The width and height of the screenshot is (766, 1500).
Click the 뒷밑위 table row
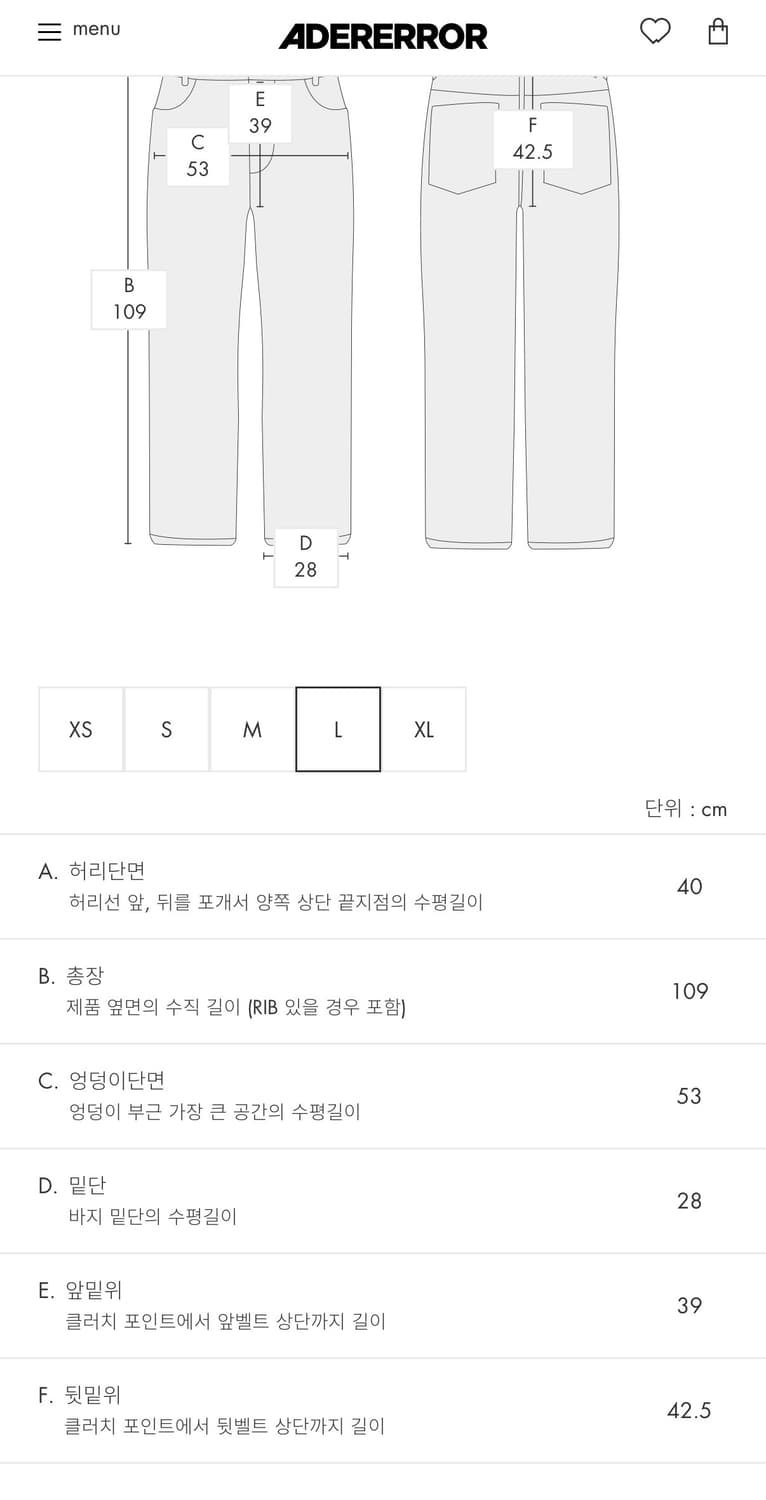(383, 1410)
